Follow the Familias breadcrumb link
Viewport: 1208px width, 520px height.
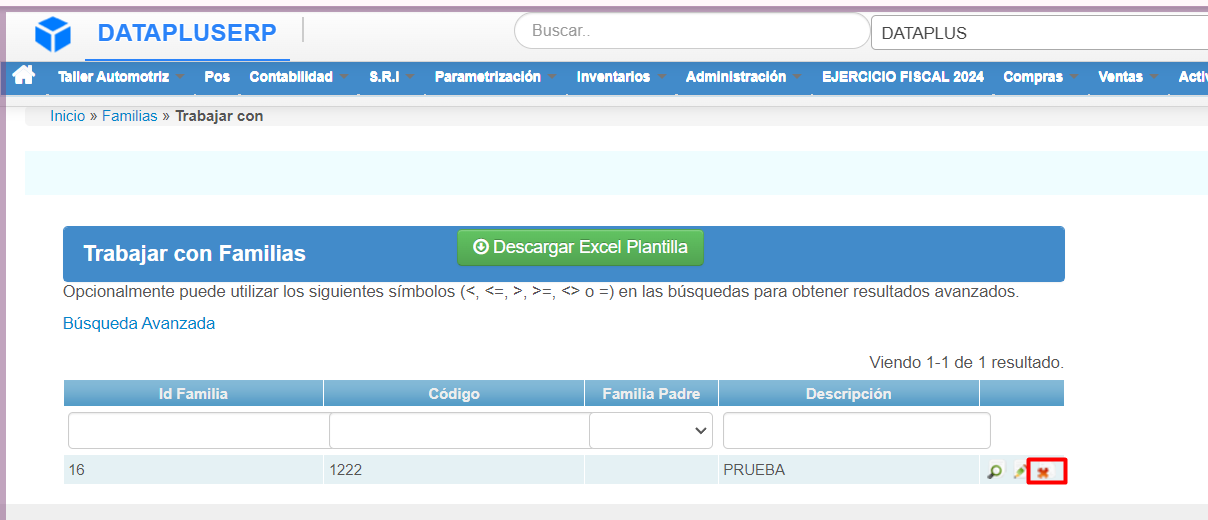130,116
